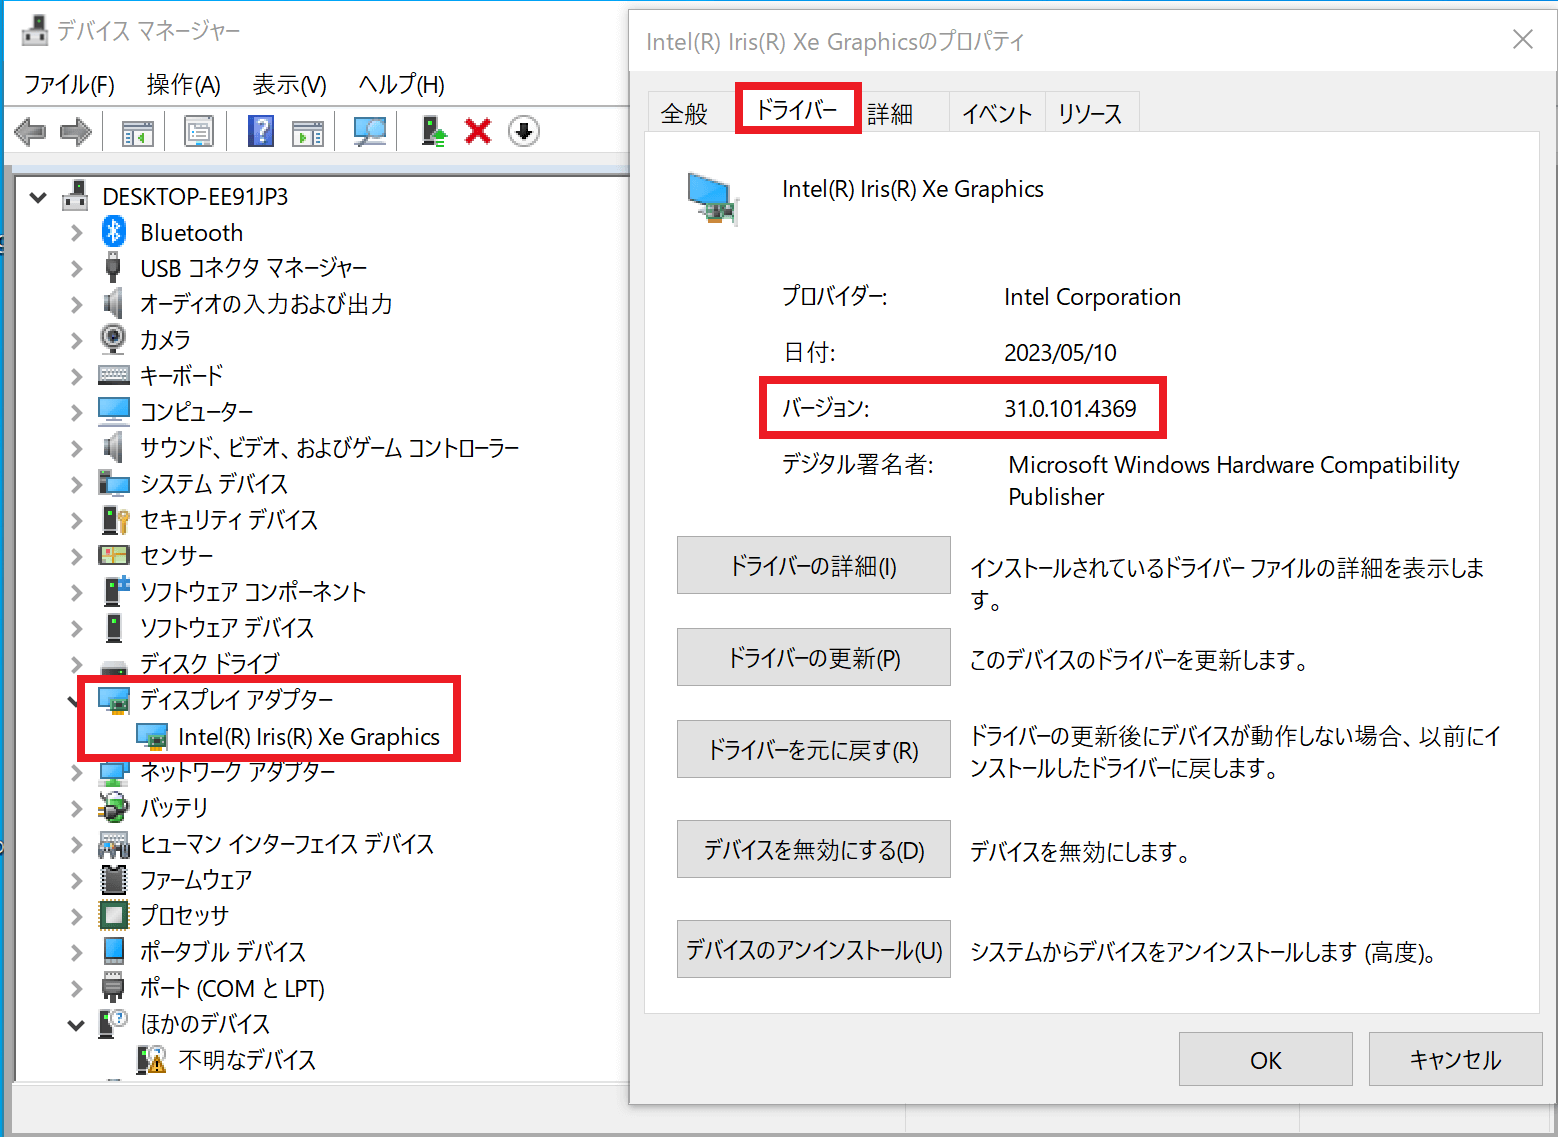Open the 操作(A) menu

point(184,85)
